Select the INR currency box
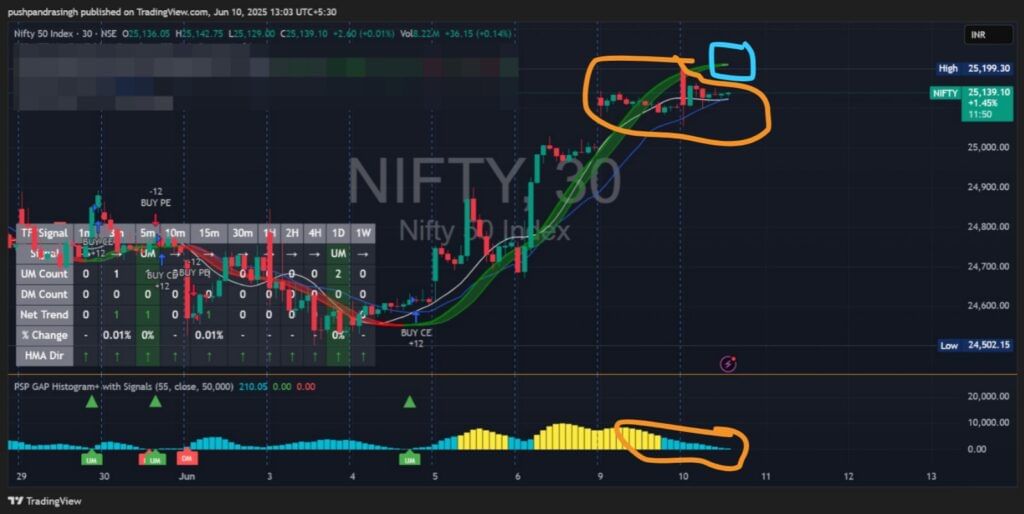Screen dimensions: 1024x514 pyautogui.click(x=989, y=35)
